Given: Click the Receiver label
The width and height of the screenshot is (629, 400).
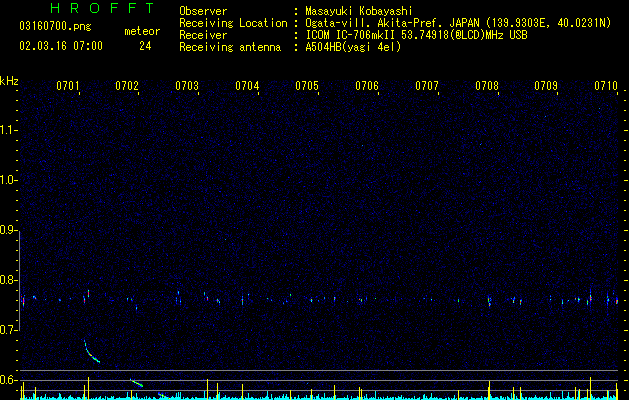Looking at the screenshot, I should tap(203, 35).
